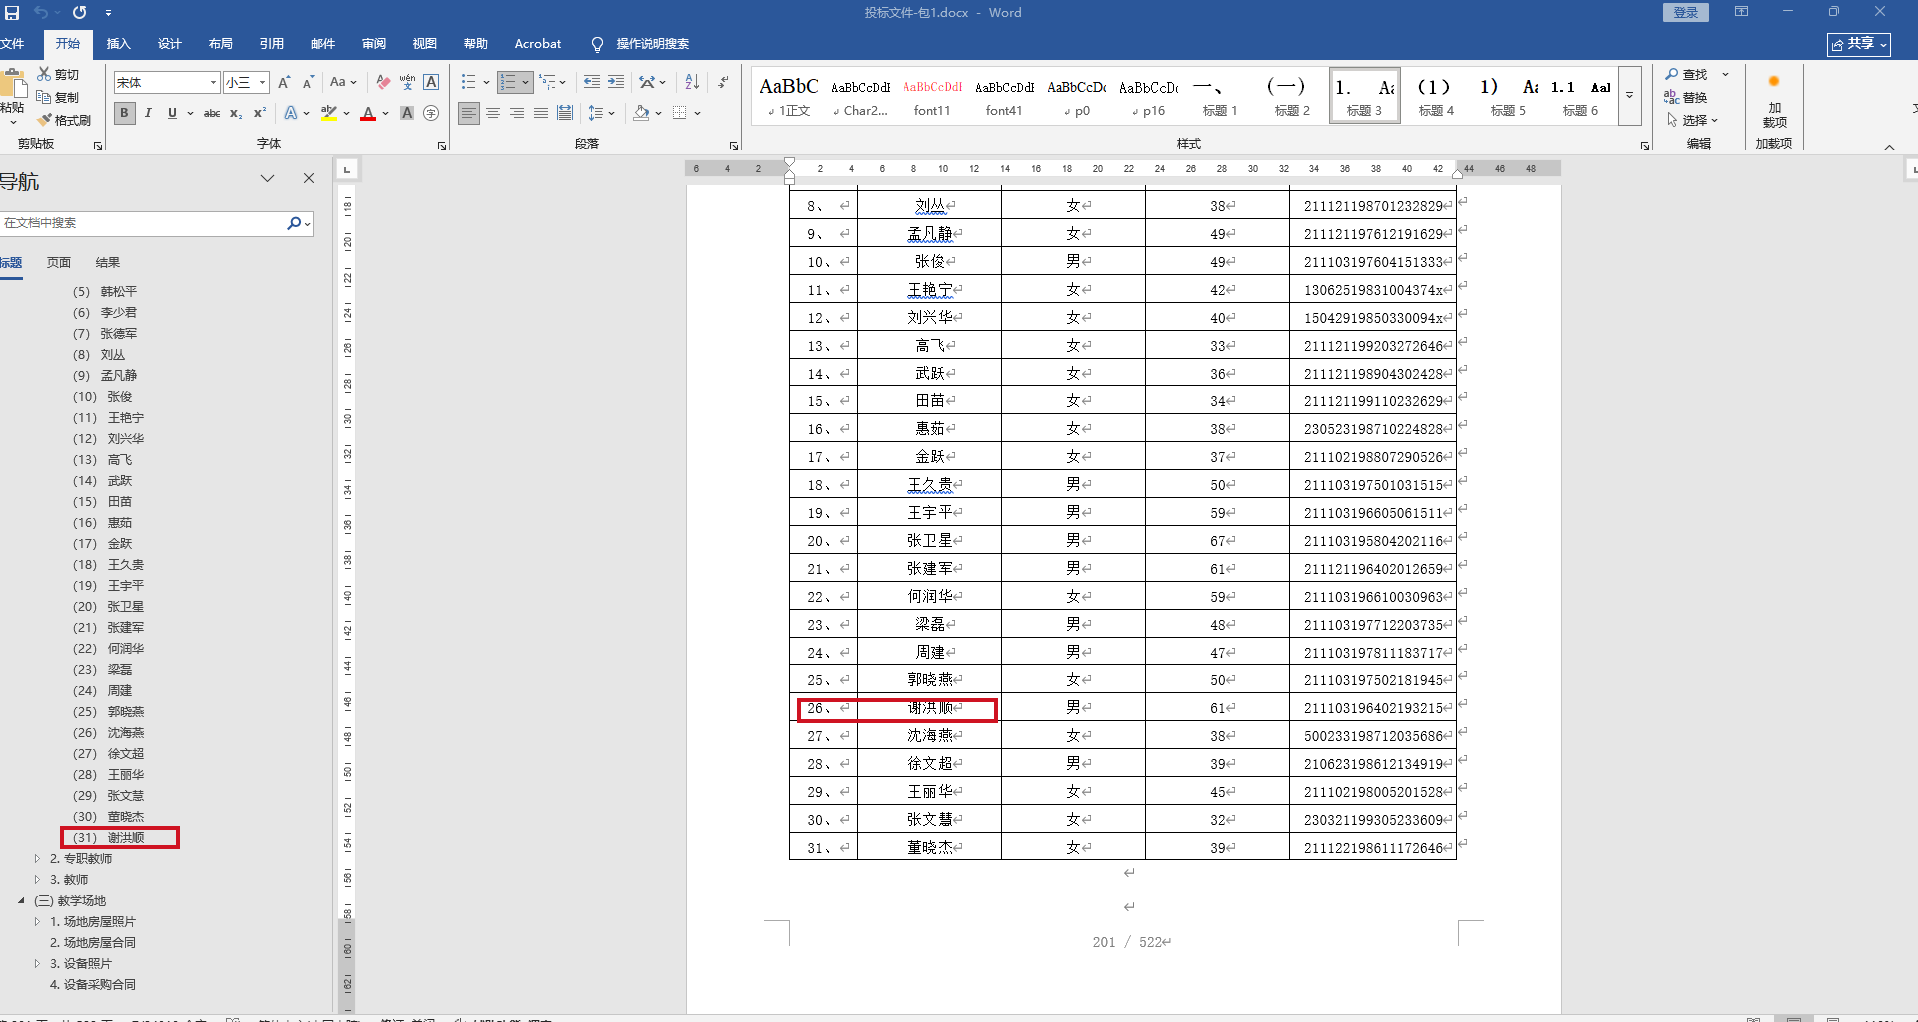Toggle Bold formatting
1918x1022 pixels.
(124, 113)
